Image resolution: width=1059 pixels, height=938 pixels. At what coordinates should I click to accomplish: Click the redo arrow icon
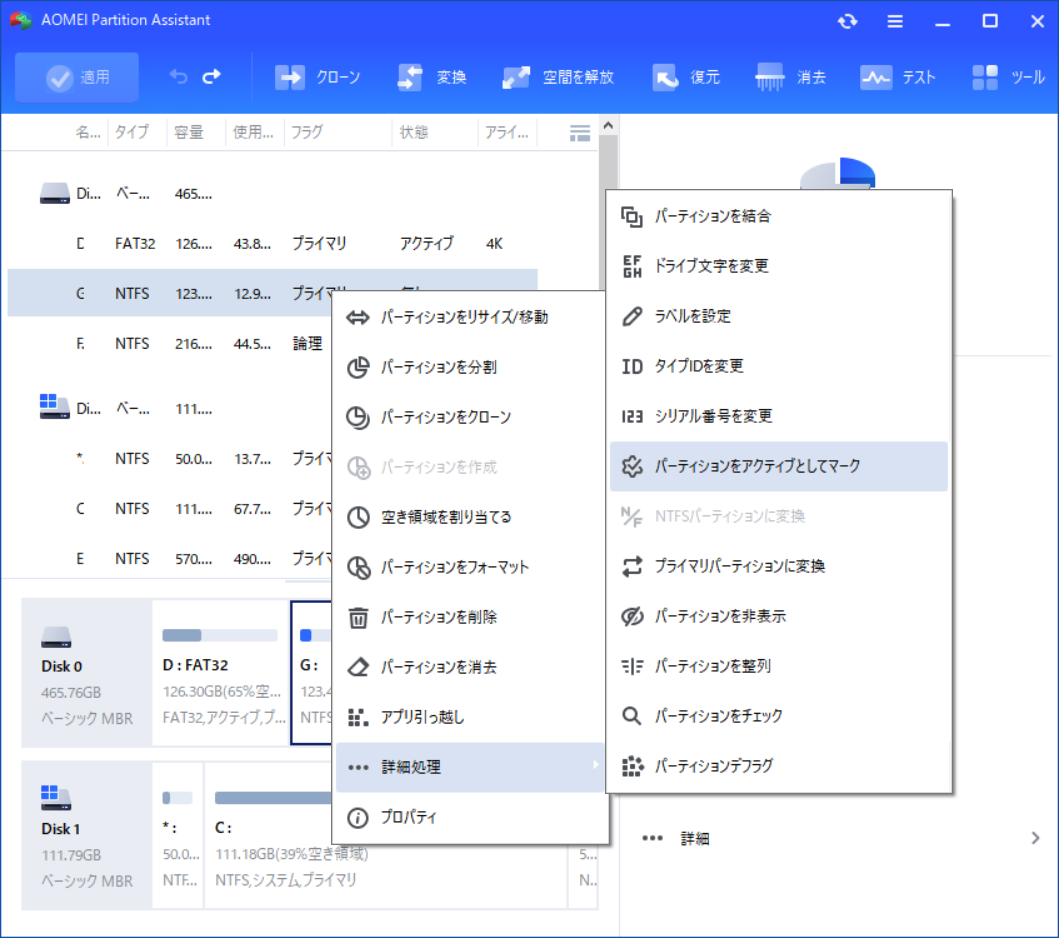click(211, 77)
